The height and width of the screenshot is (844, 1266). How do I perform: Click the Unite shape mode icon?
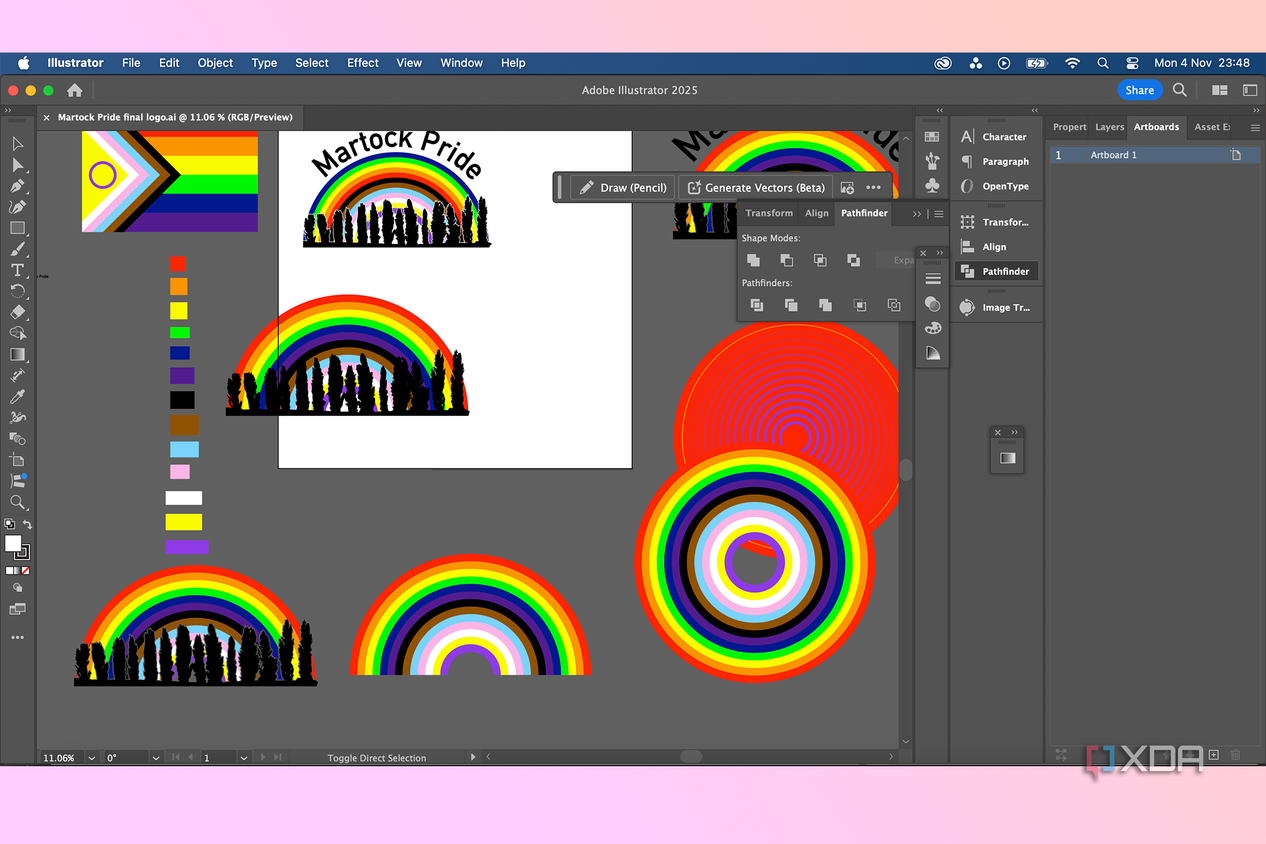pyautogui.click(x=753, y=260)
